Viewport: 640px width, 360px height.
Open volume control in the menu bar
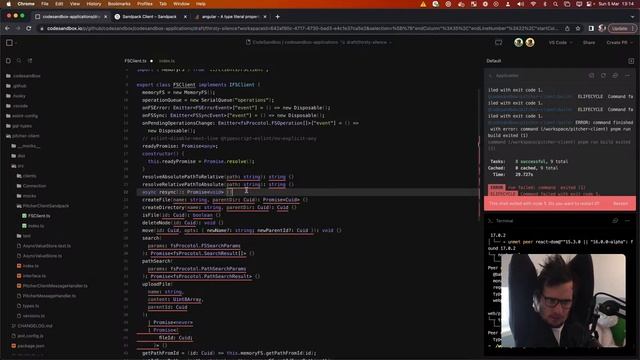click(x=520, y=4)
